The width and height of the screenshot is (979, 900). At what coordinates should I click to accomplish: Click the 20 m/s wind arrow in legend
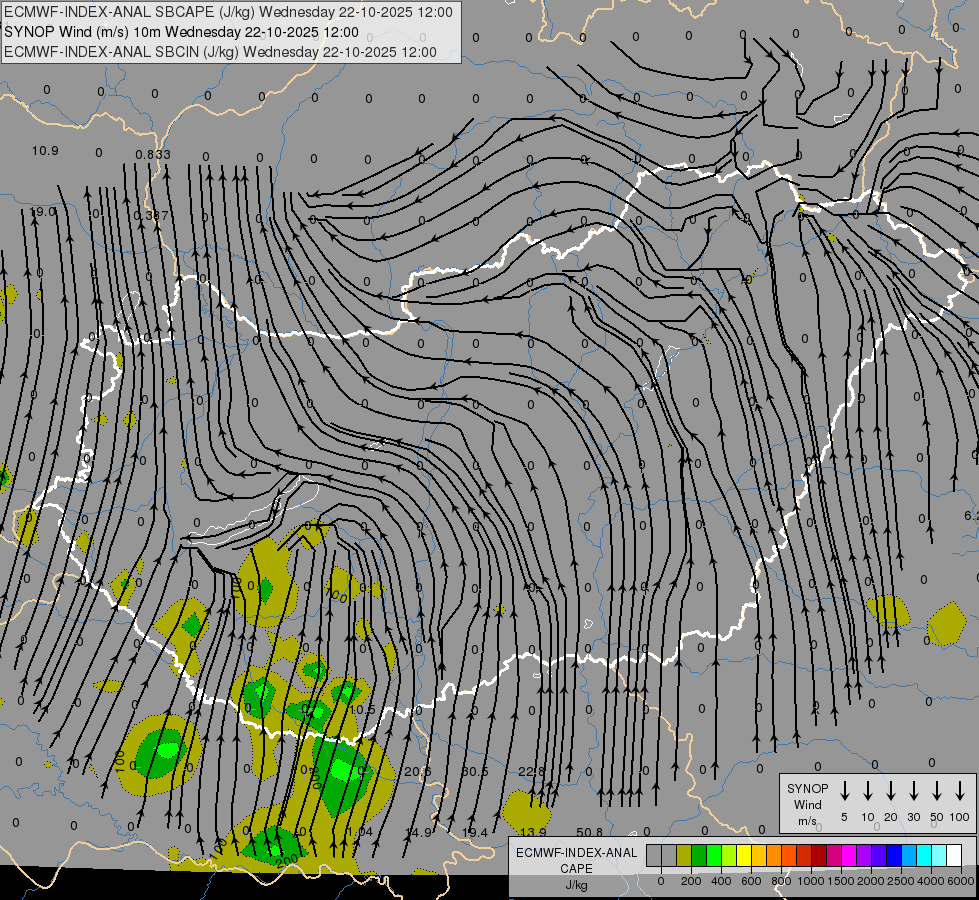pyautogui.click(x=891, y=791)
